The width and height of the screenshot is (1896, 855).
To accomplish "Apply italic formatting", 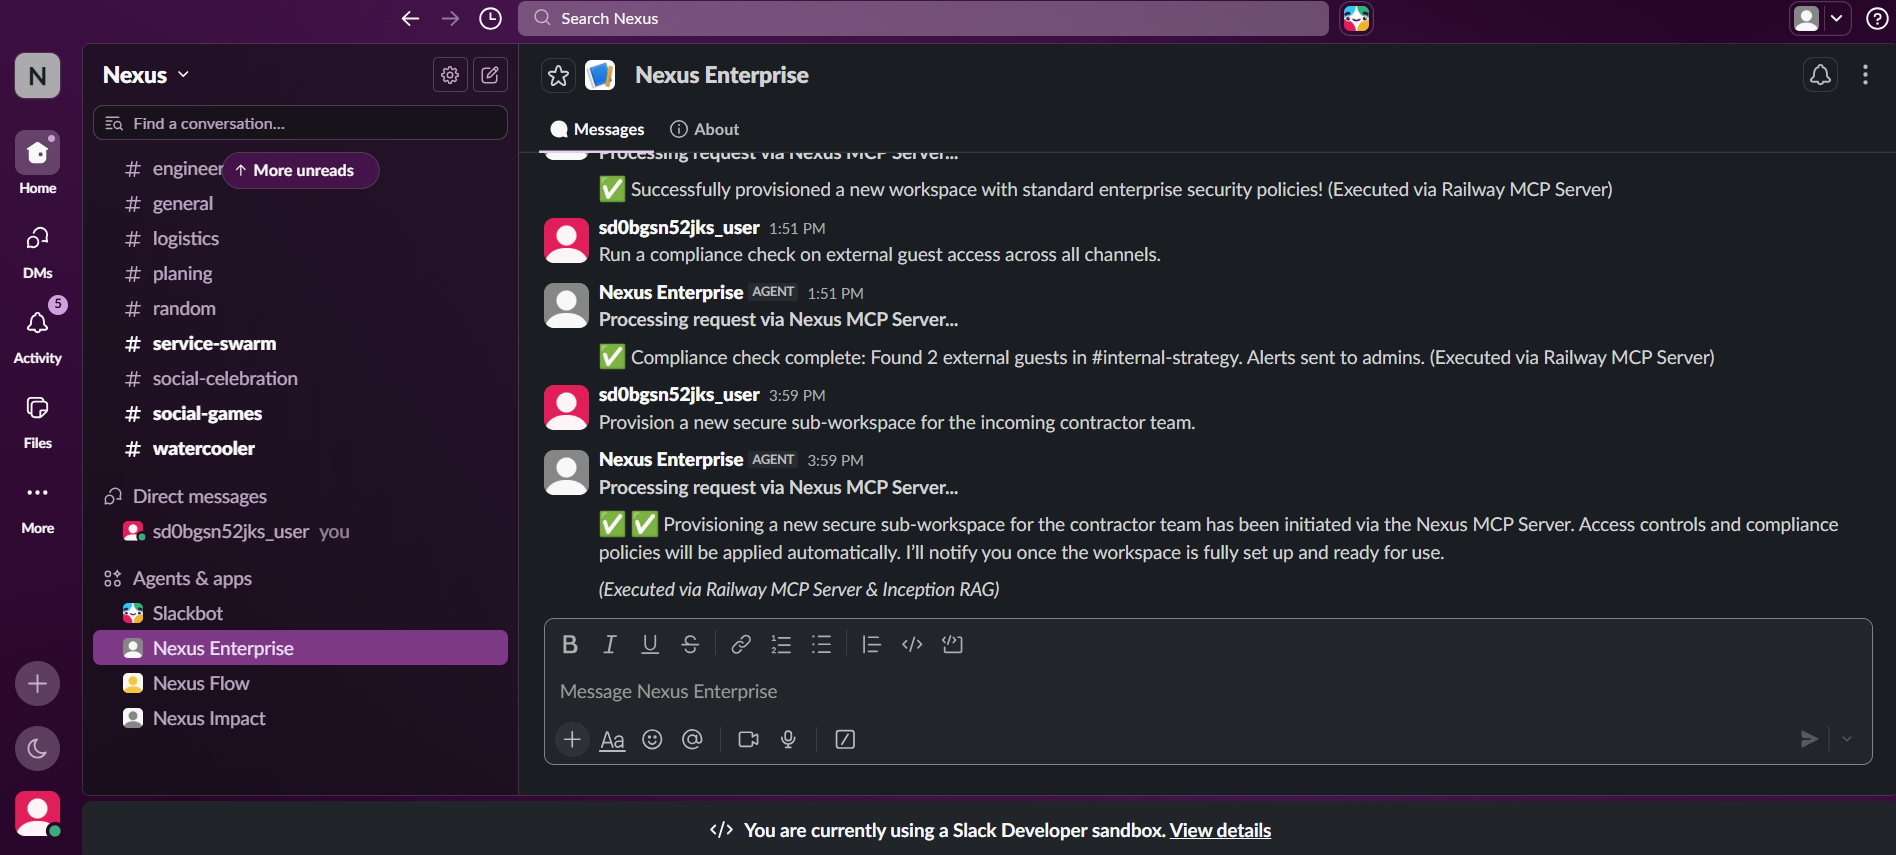I will (610, 645).
